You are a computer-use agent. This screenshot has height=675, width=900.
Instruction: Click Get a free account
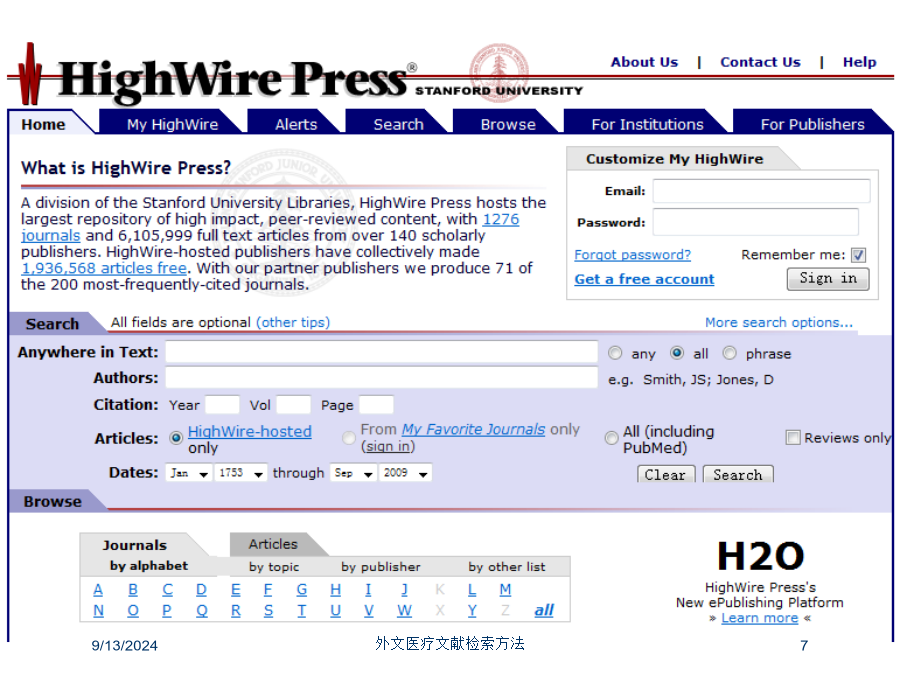coord(644,280)
